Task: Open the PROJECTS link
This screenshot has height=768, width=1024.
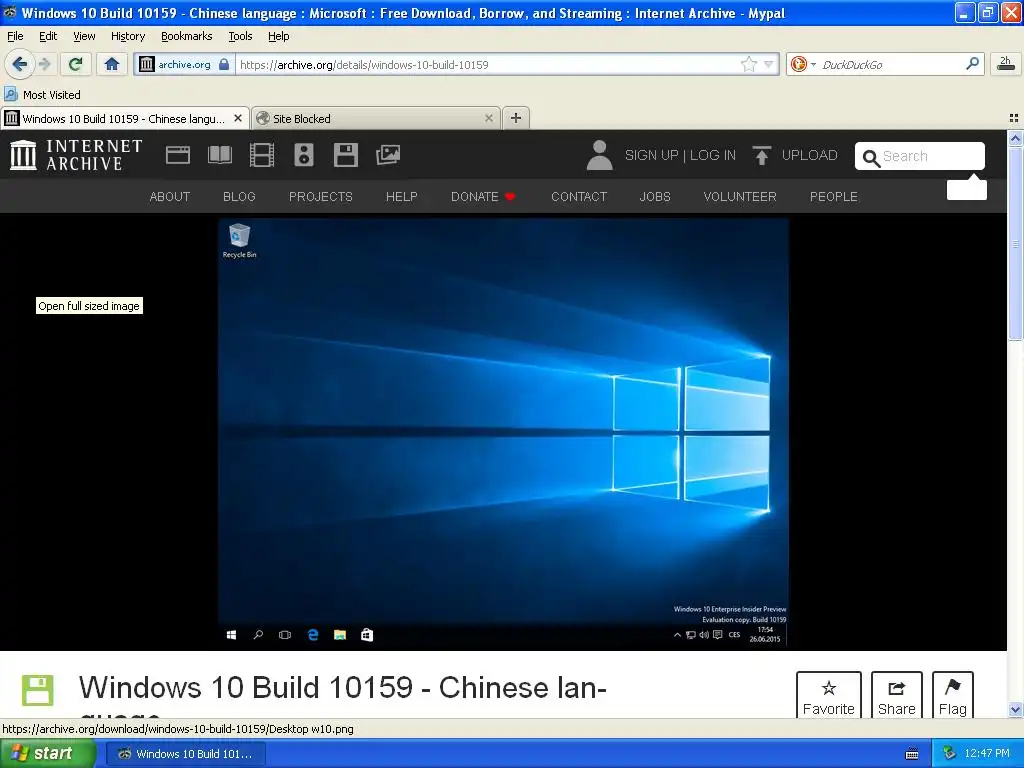Action: click(x=321, y=197)
